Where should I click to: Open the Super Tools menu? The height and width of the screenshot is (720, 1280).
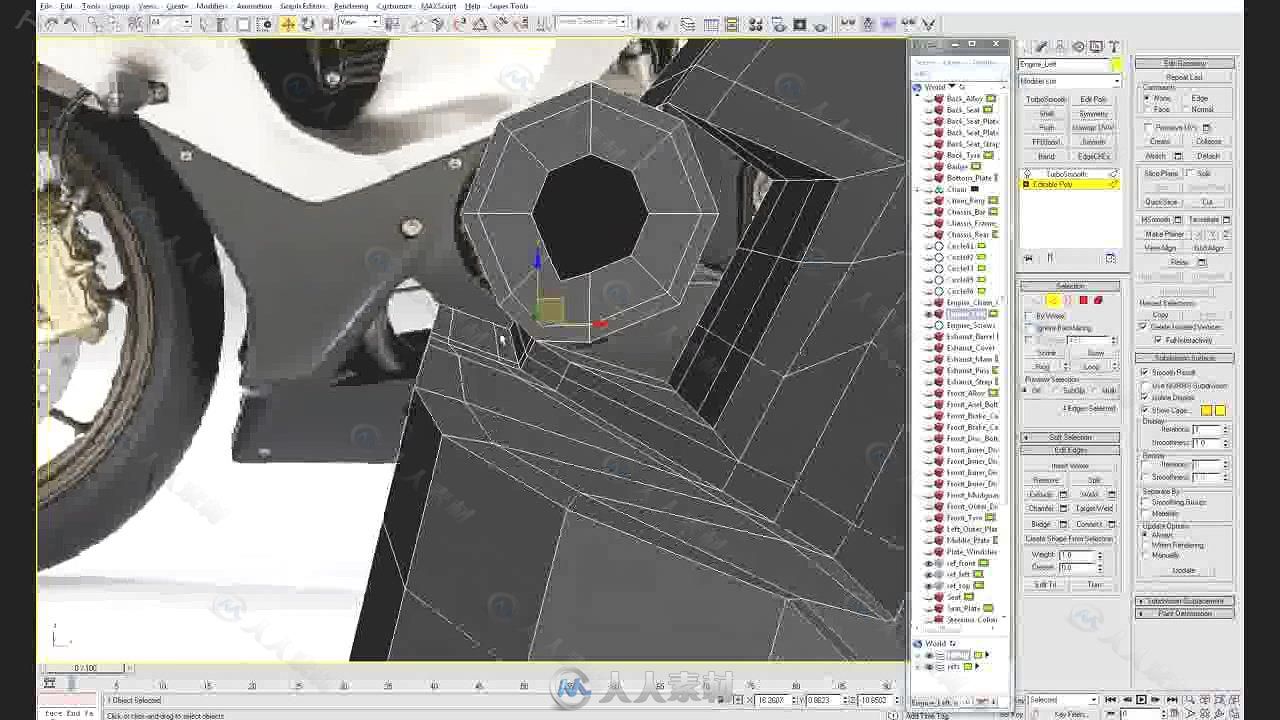click(508, 6)
